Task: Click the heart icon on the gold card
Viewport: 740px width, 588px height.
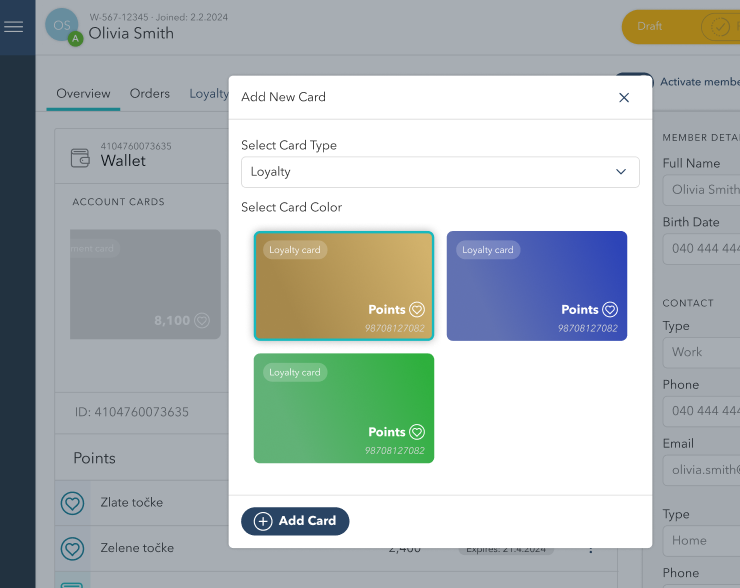Action: (x=417, y=310)
